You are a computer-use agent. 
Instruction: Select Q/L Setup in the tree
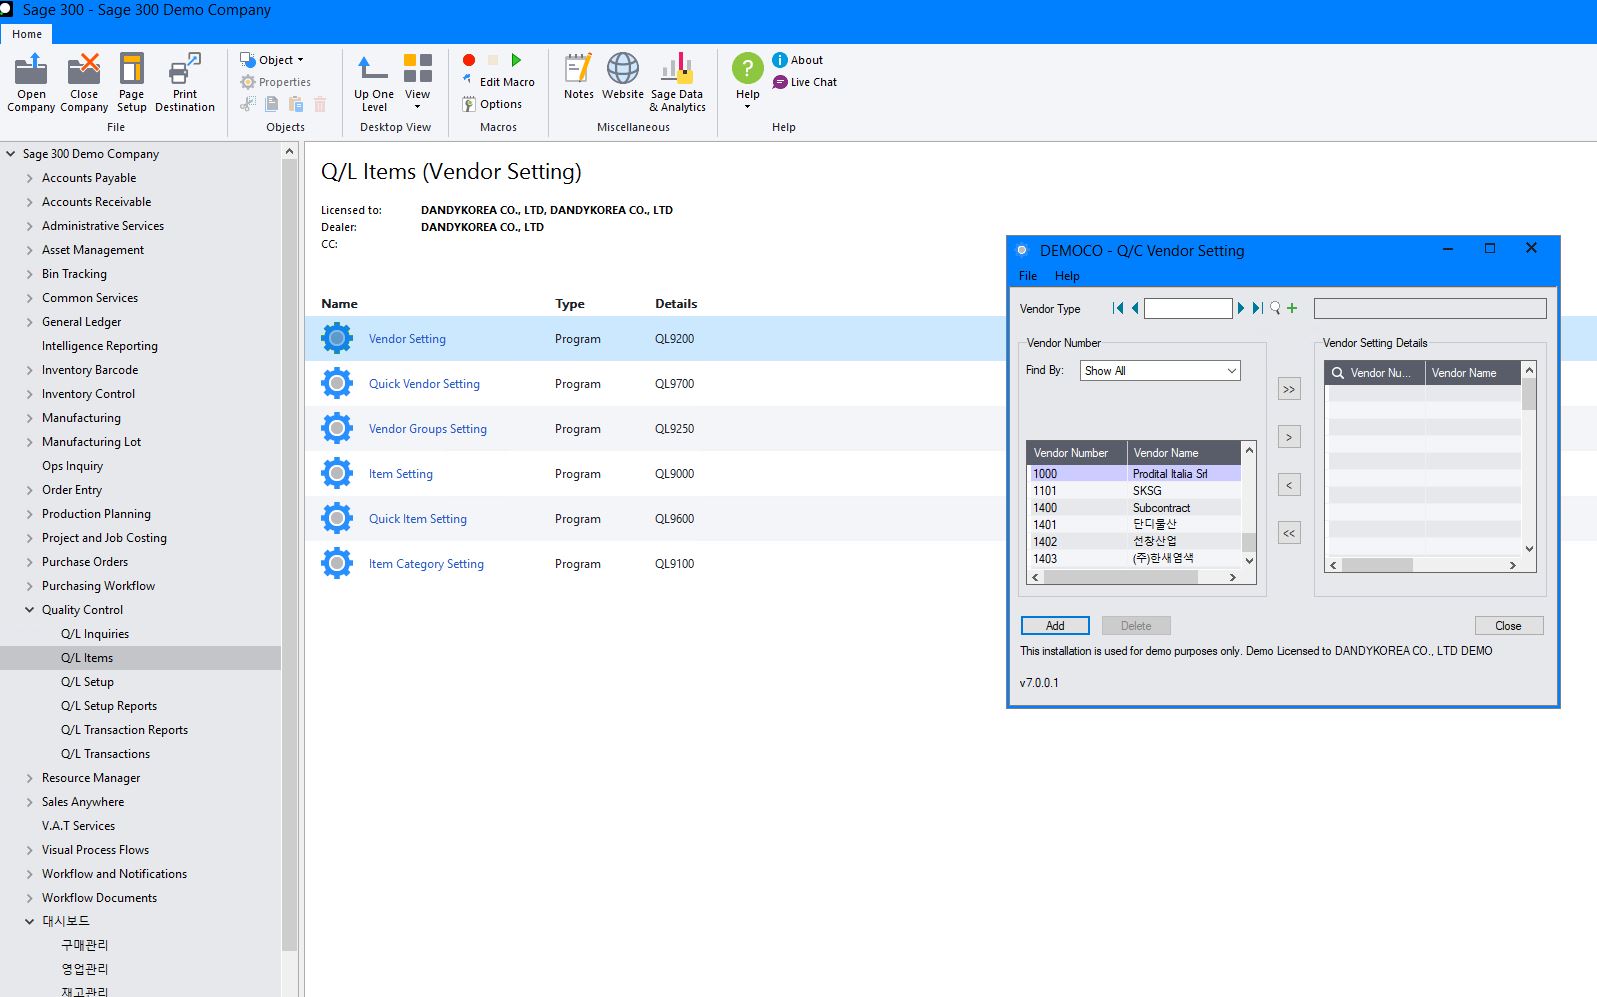(87, 682)
